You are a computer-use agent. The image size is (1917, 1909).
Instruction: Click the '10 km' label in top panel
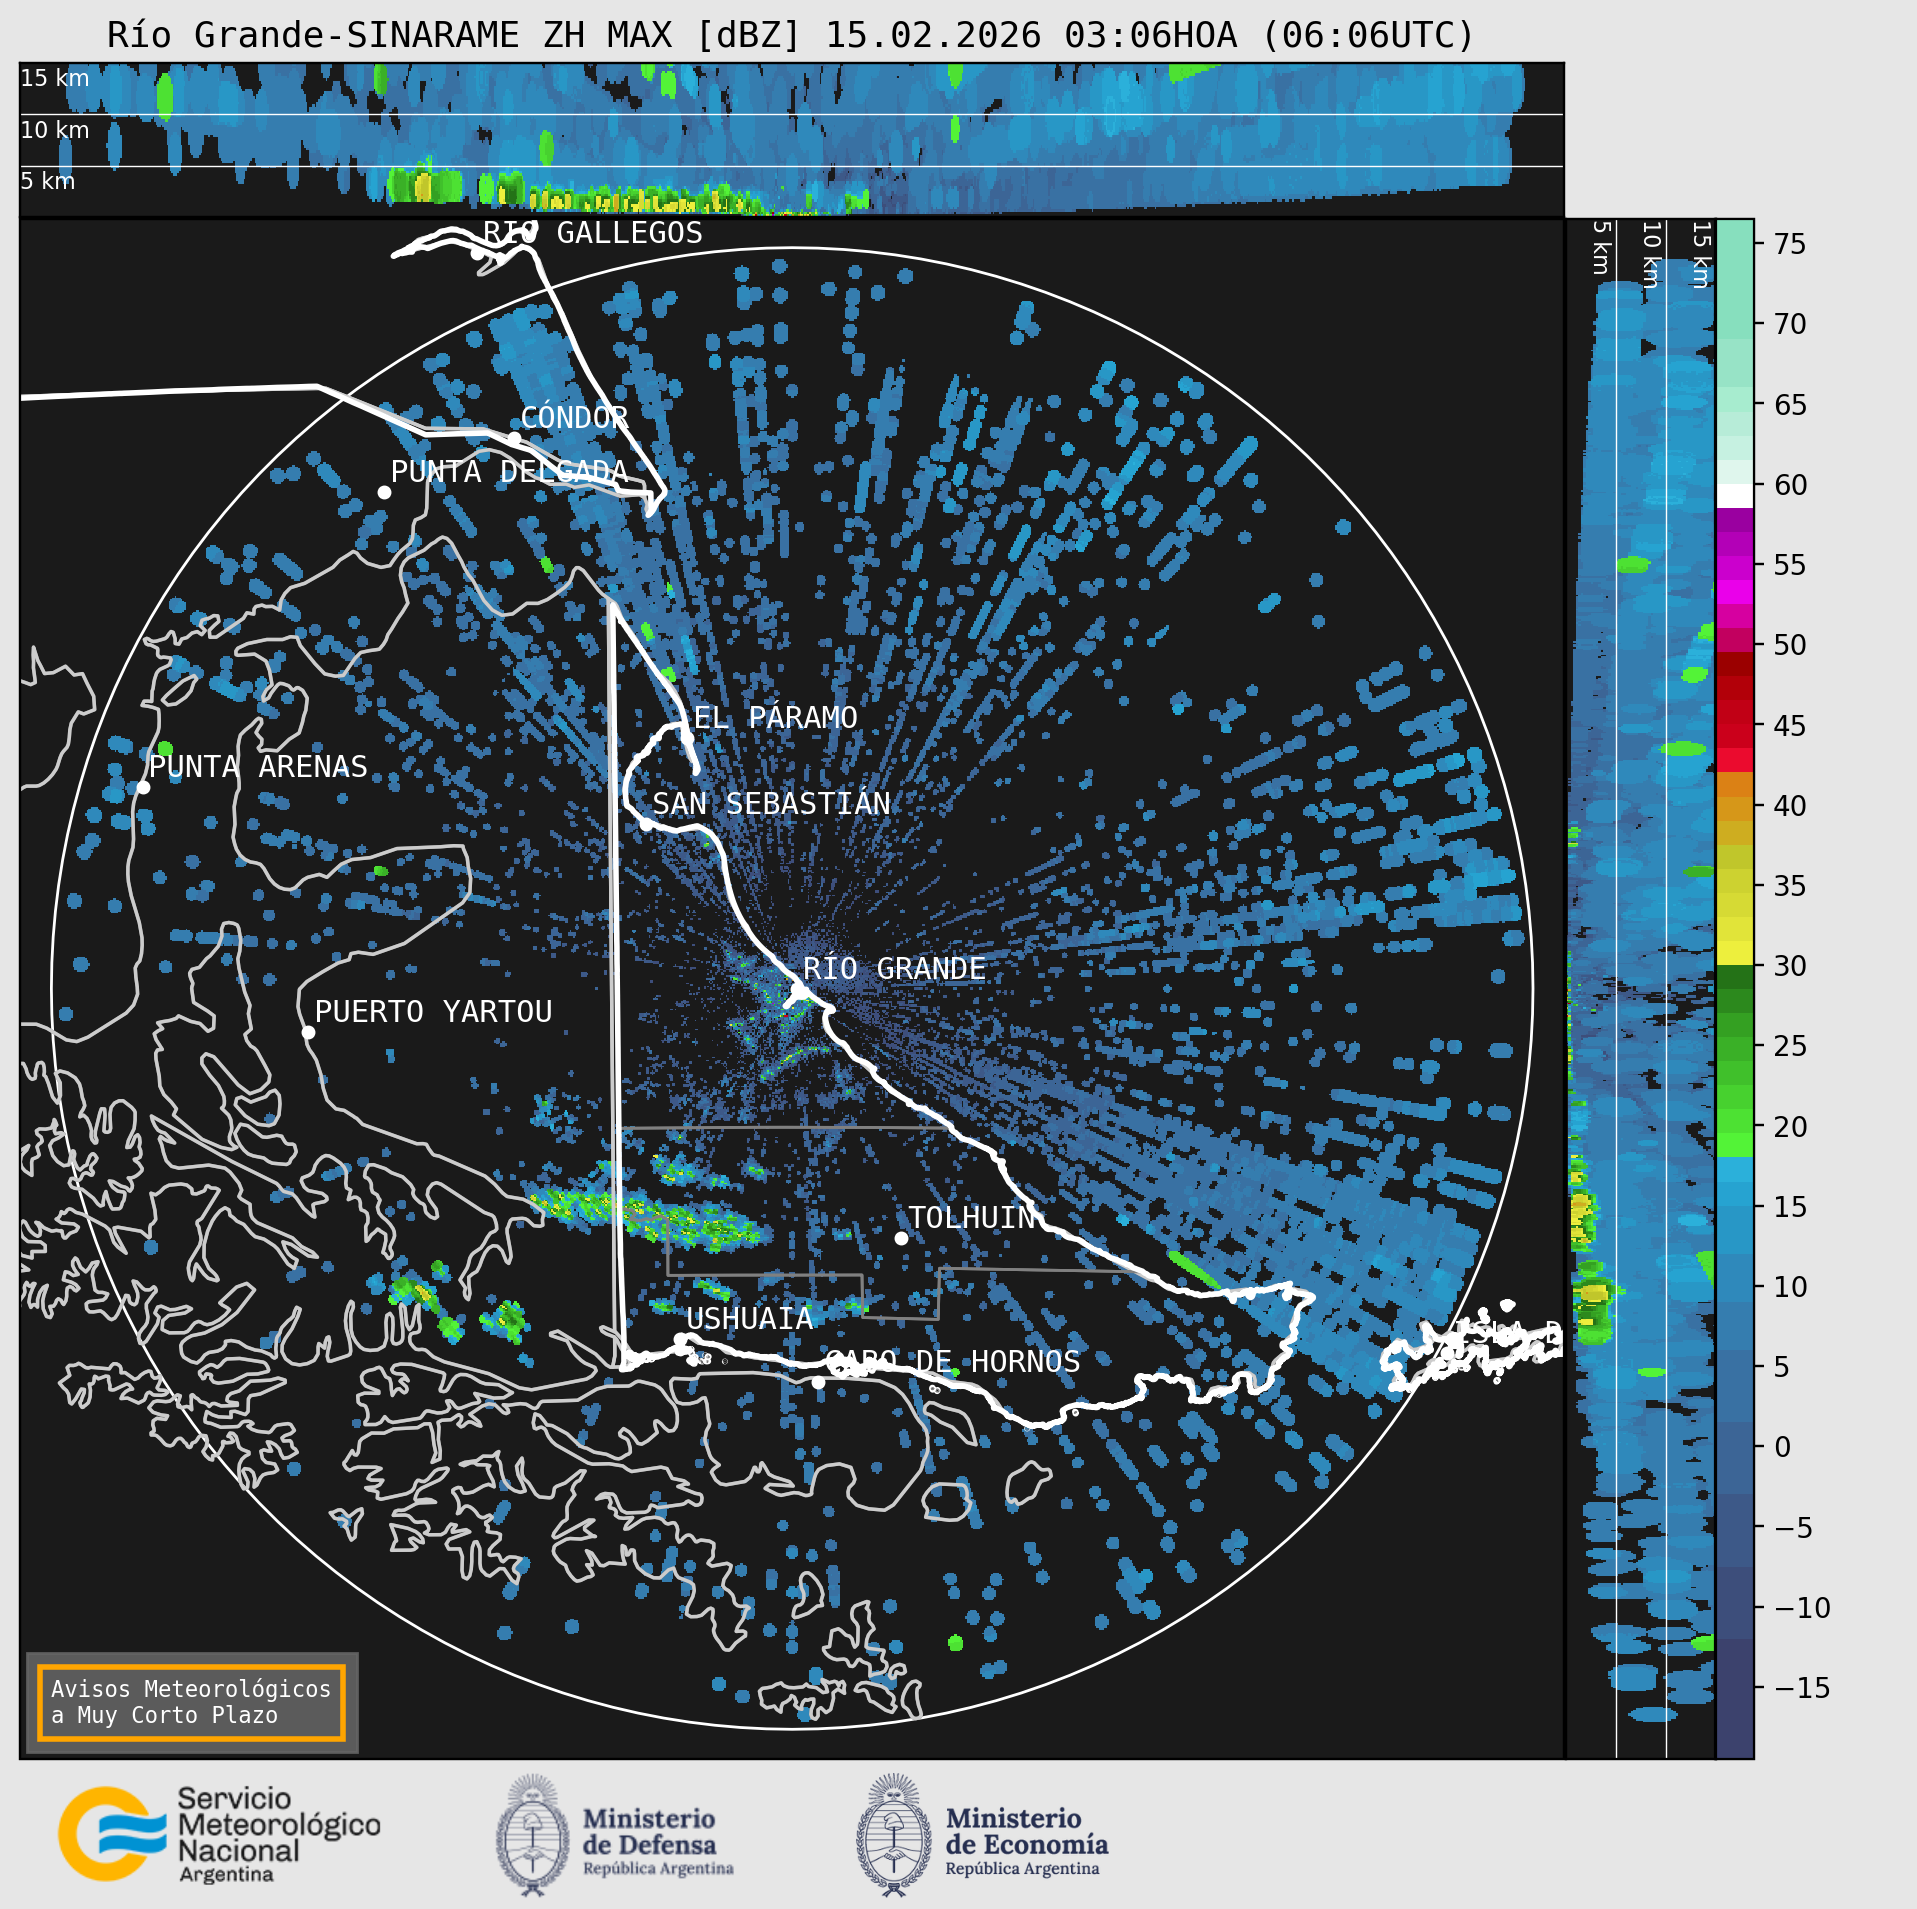pos(54,130)
